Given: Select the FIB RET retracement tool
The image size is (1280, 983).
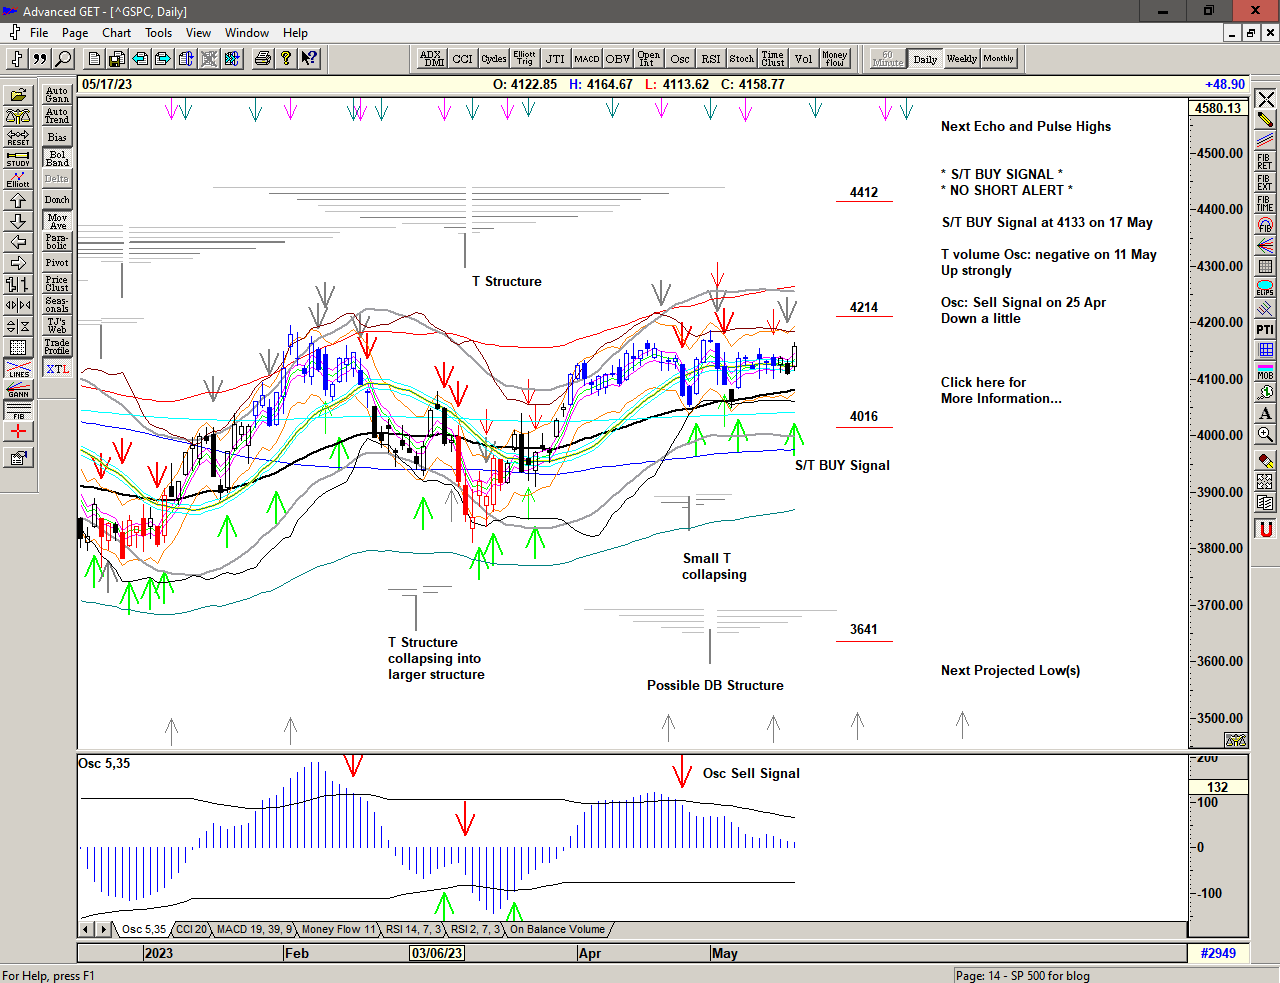Looking at the screenshot, I should pos(1265,161).
